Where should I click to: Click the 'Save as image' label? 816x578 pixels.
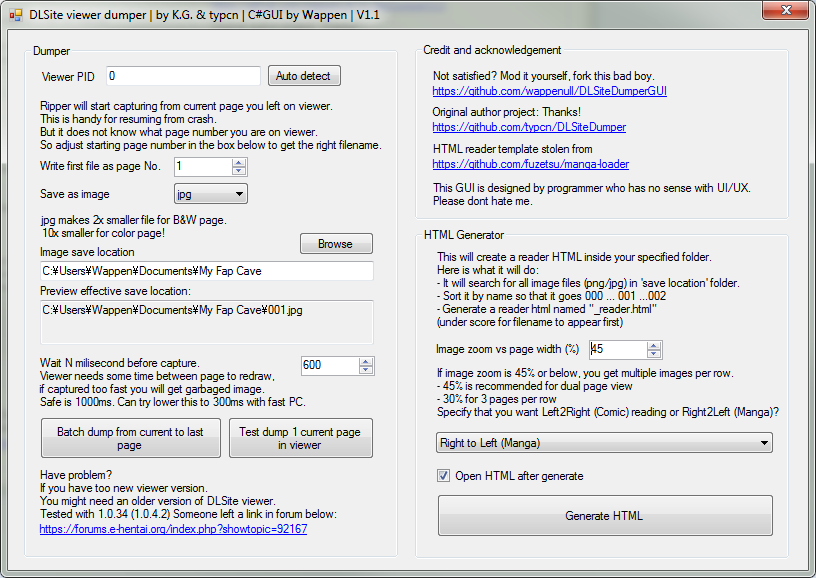(75, 194)
